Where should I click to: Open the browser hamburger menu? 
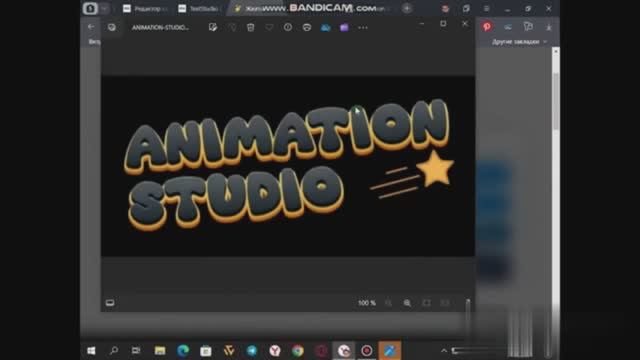tap(487, 9)
